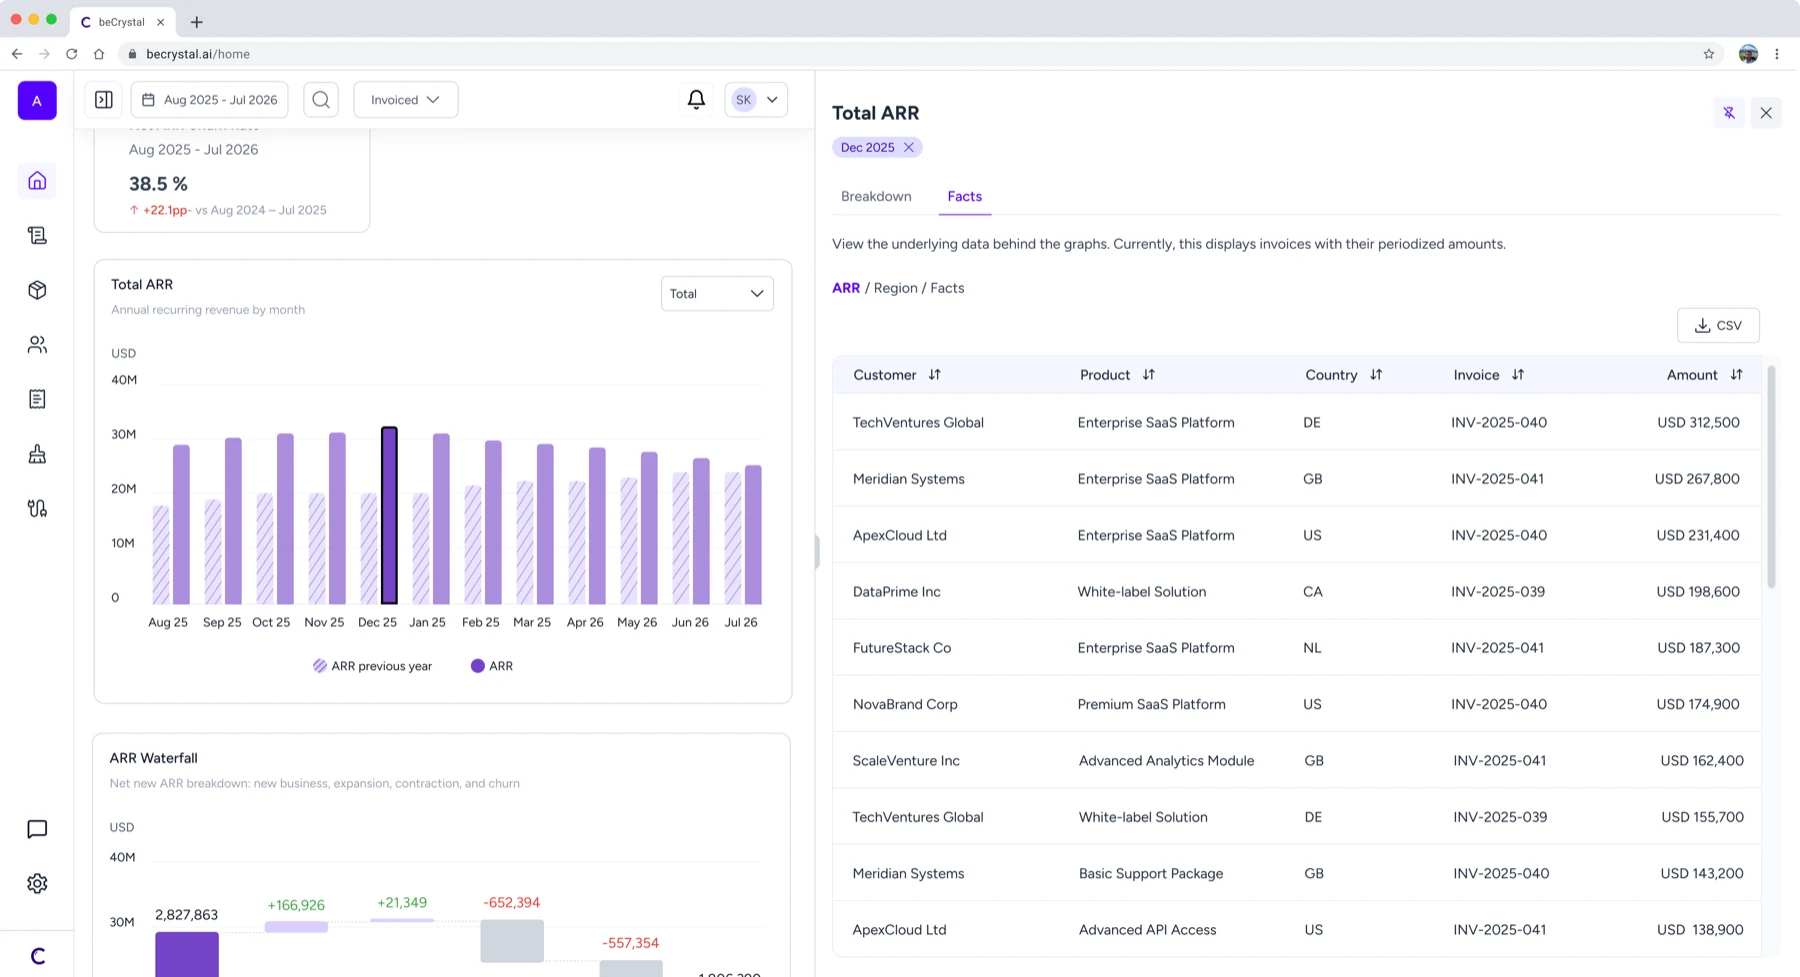This screenshot has height=977, width=1800.
Task: Open the notifications bell
Action: point(696,99)
